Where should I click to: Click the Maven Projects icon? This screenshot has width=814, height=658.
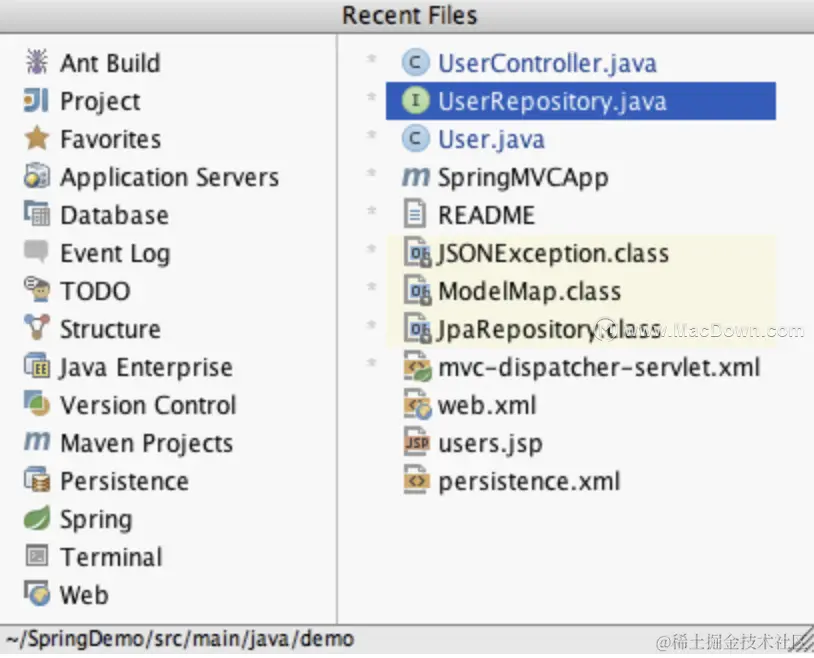(36, 442)
